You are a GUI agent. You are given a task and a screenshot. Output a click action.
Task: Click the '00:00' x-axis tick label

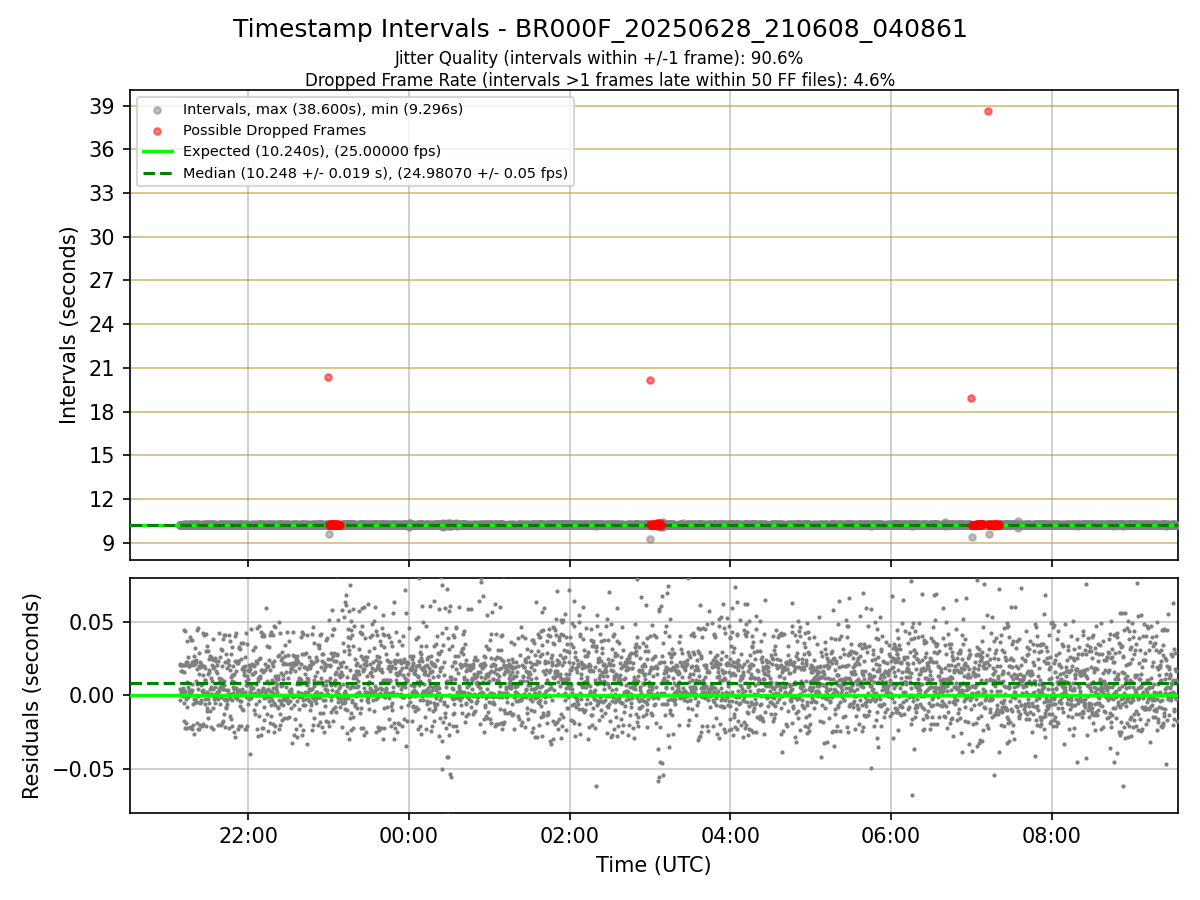point(409,835)
